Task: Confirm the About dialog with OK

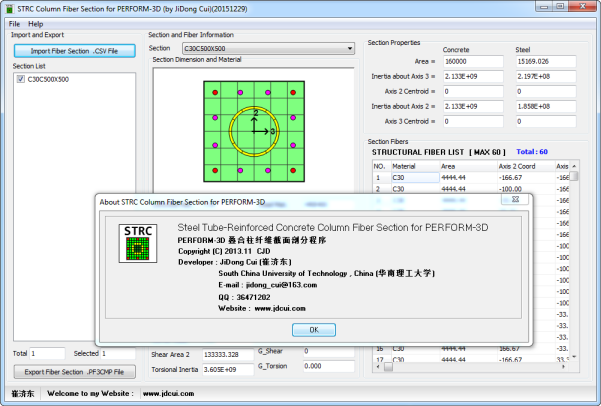Action: pos(314,330)
